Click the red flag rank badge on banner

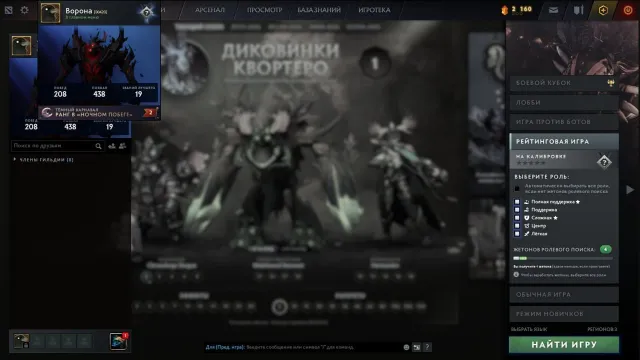pos(150,112)
